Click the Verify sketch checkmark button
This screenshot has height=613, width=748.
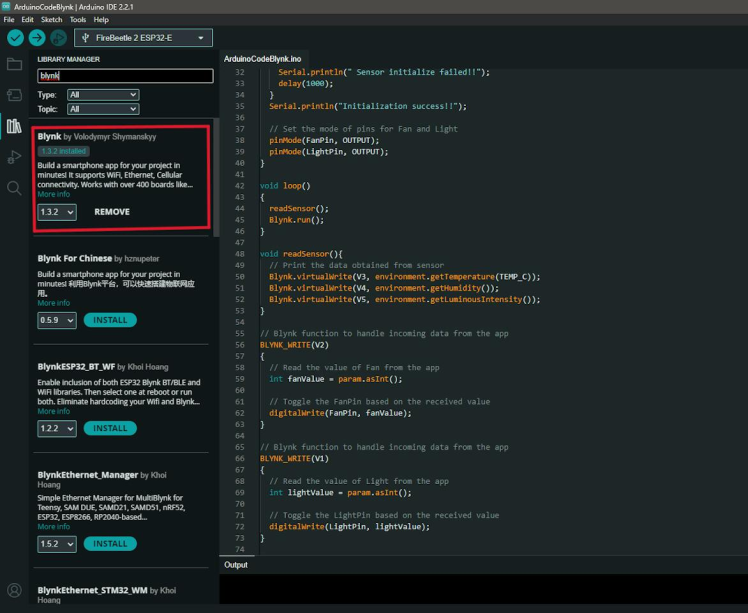(15, 38)
